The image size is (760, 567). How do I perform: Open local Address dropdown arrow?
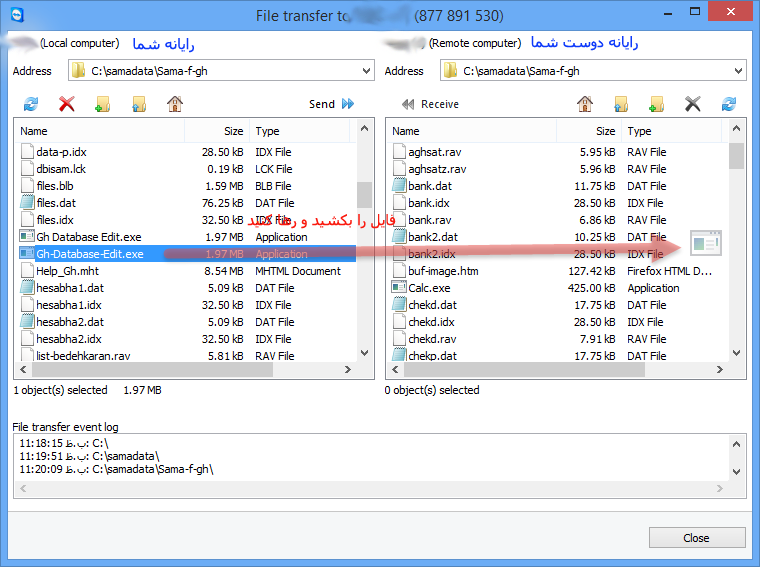click(366, 71)
